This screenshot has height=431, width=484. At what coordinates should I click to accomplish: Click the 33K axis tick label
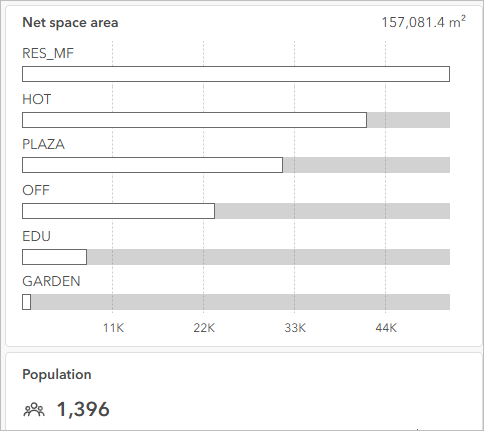(295, 328)
